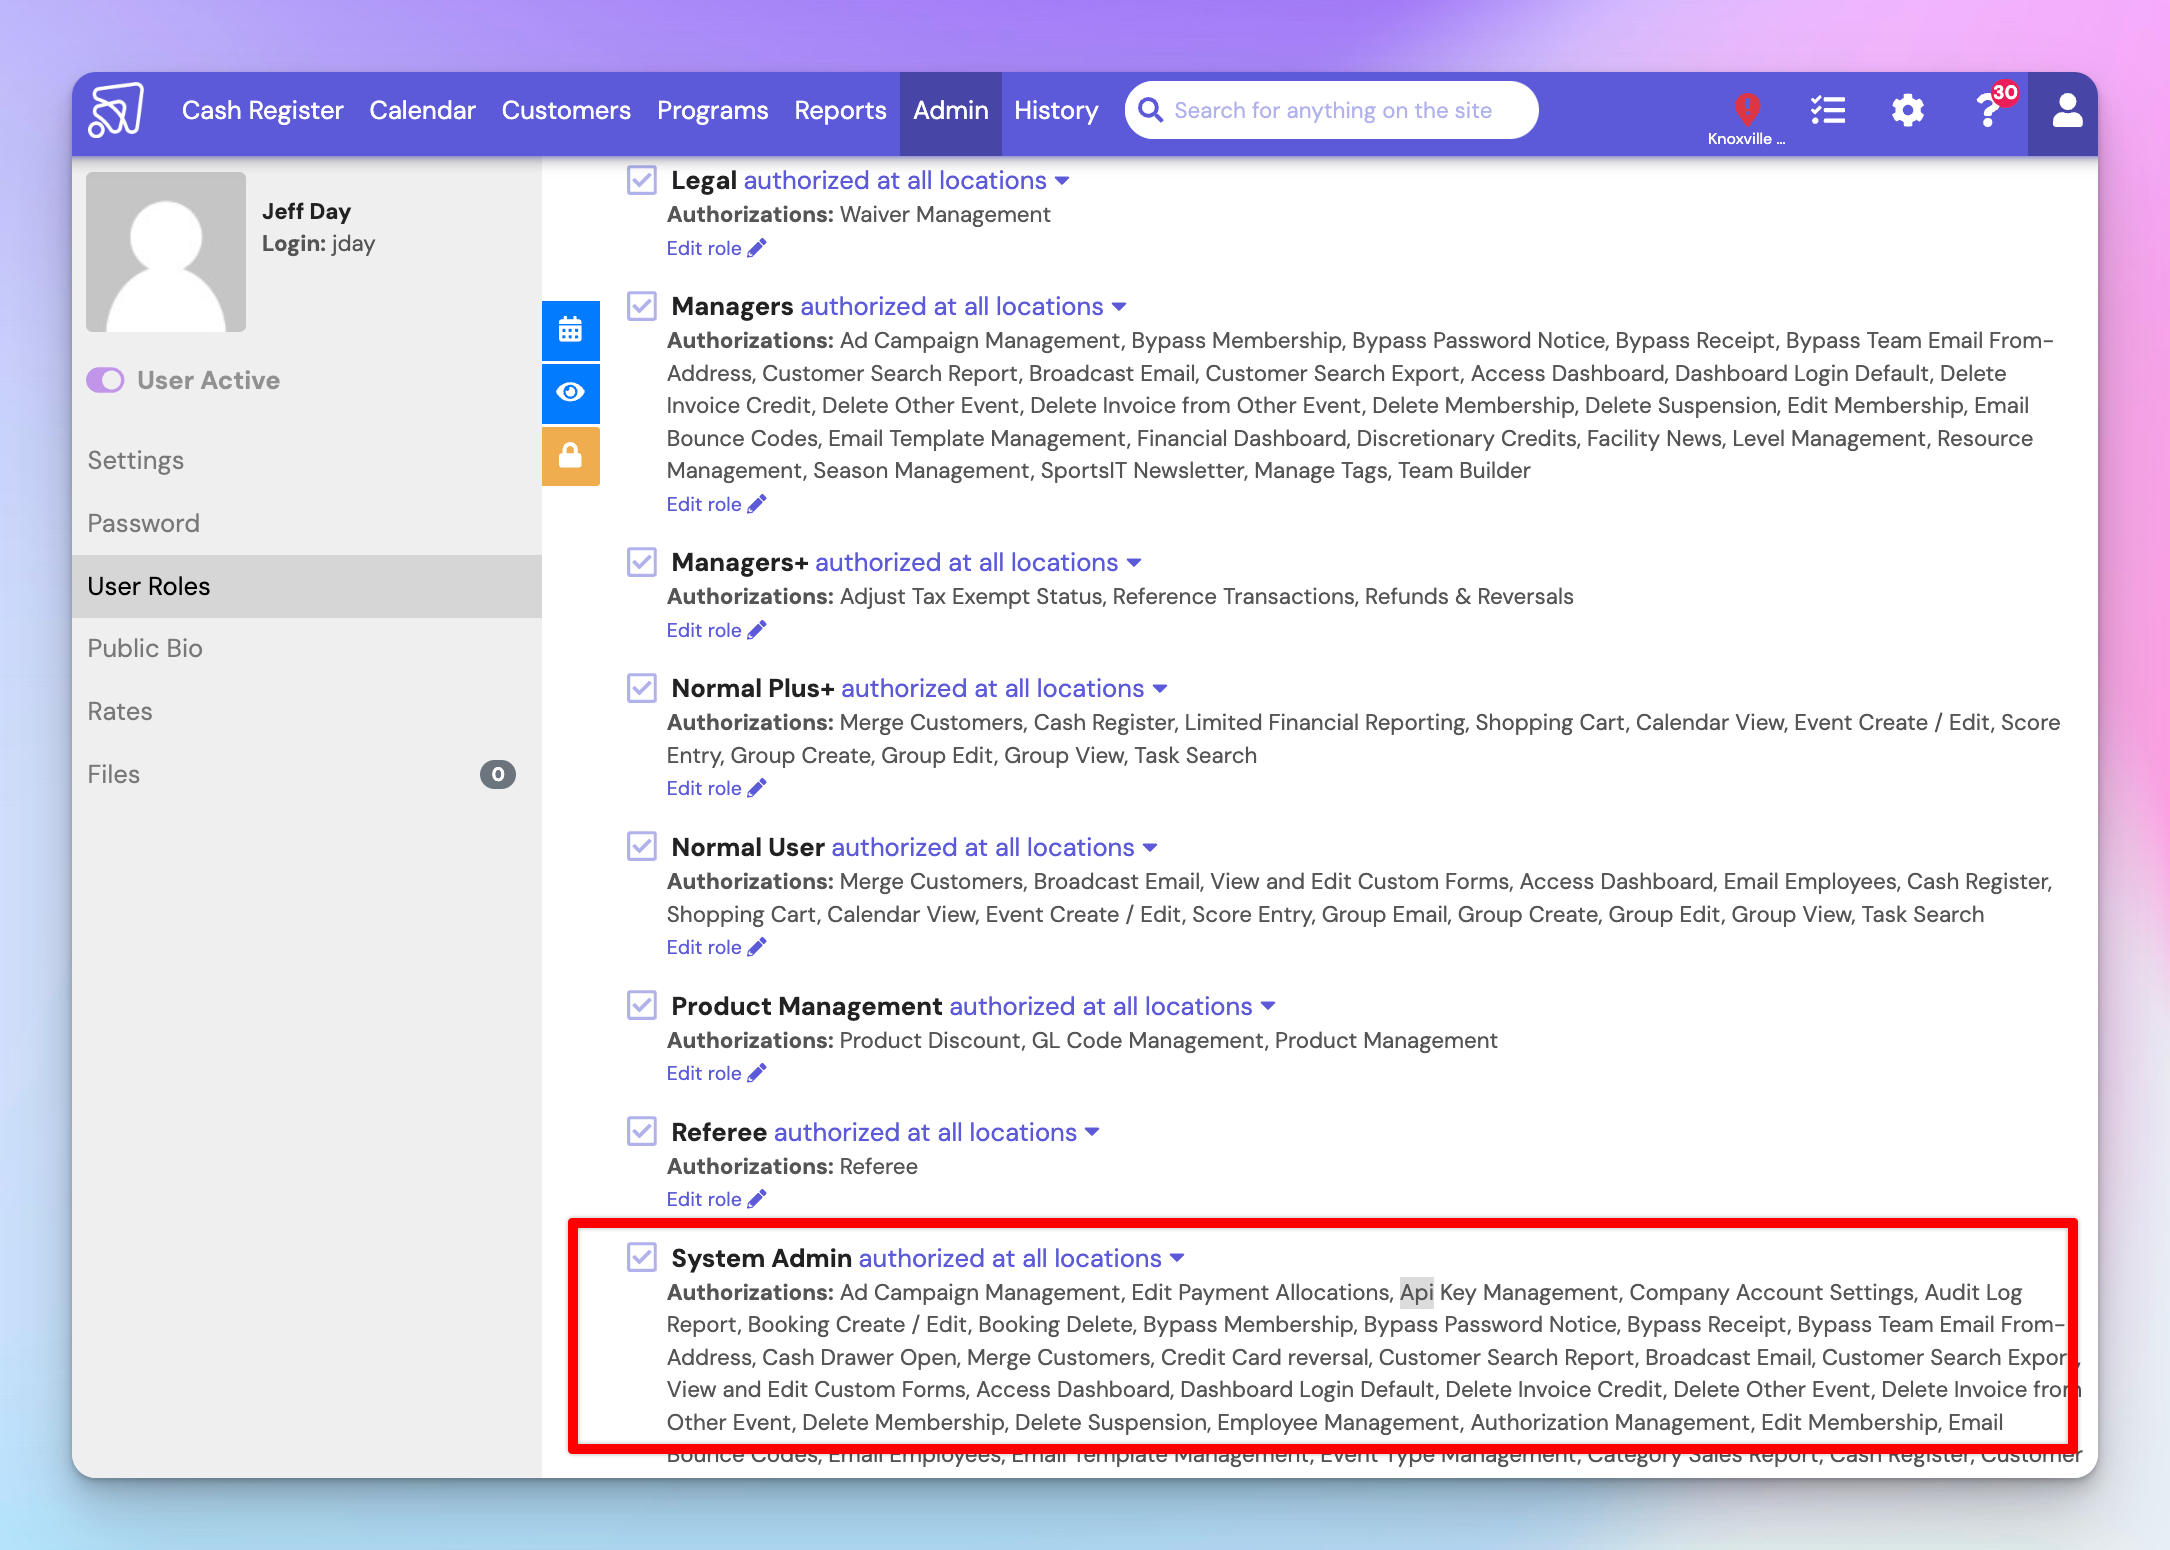Uncheck the Referee role checkbox
The height and width of the screenshot is (1550, 2170).
pos(642,1132)
